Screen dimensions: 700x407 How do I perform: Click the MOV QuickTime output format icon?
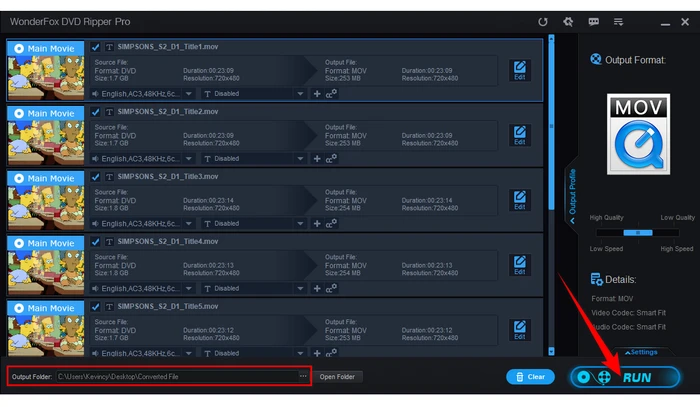(x=638, y=134)
